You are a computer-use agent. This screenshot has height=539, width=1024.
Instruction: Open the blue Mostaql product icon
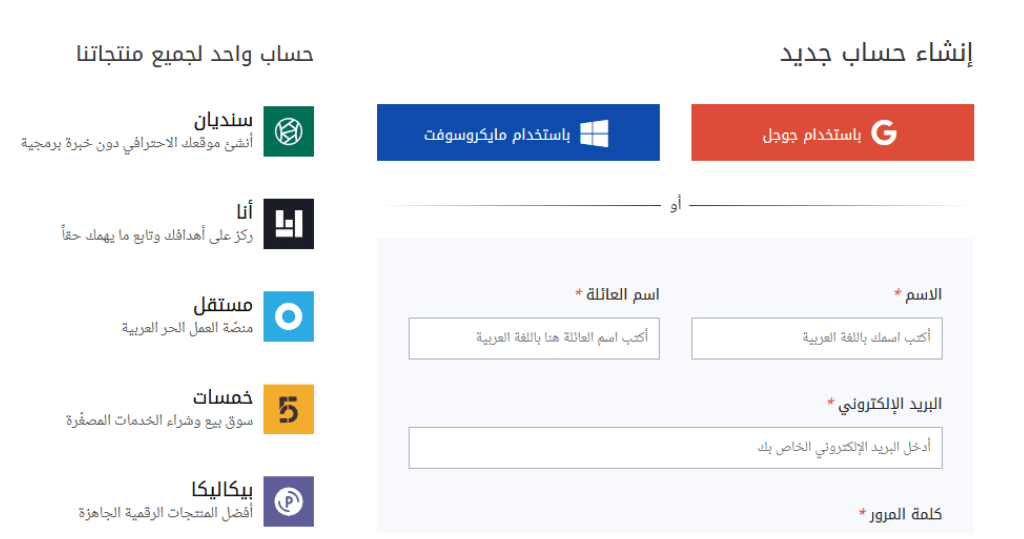(x=289, y=317)
